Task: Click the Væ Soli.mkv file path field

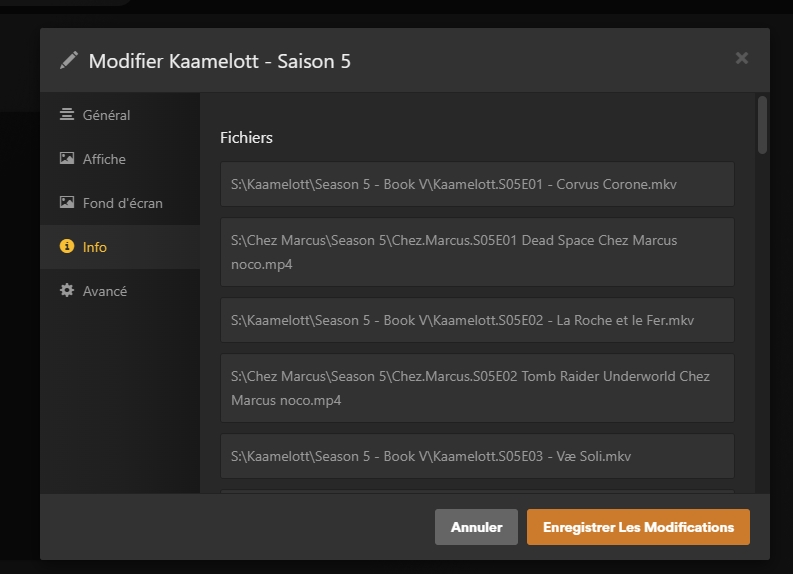Action: [x=477, y=456]
